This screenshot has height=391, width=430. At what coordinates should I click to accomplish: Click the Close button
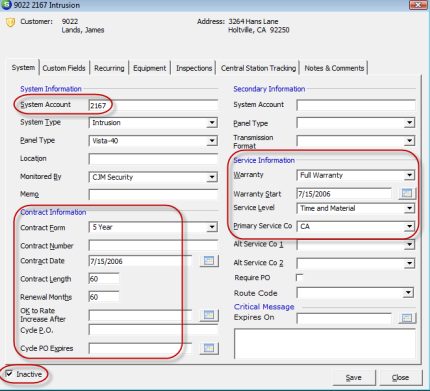[x=401, y=378]
